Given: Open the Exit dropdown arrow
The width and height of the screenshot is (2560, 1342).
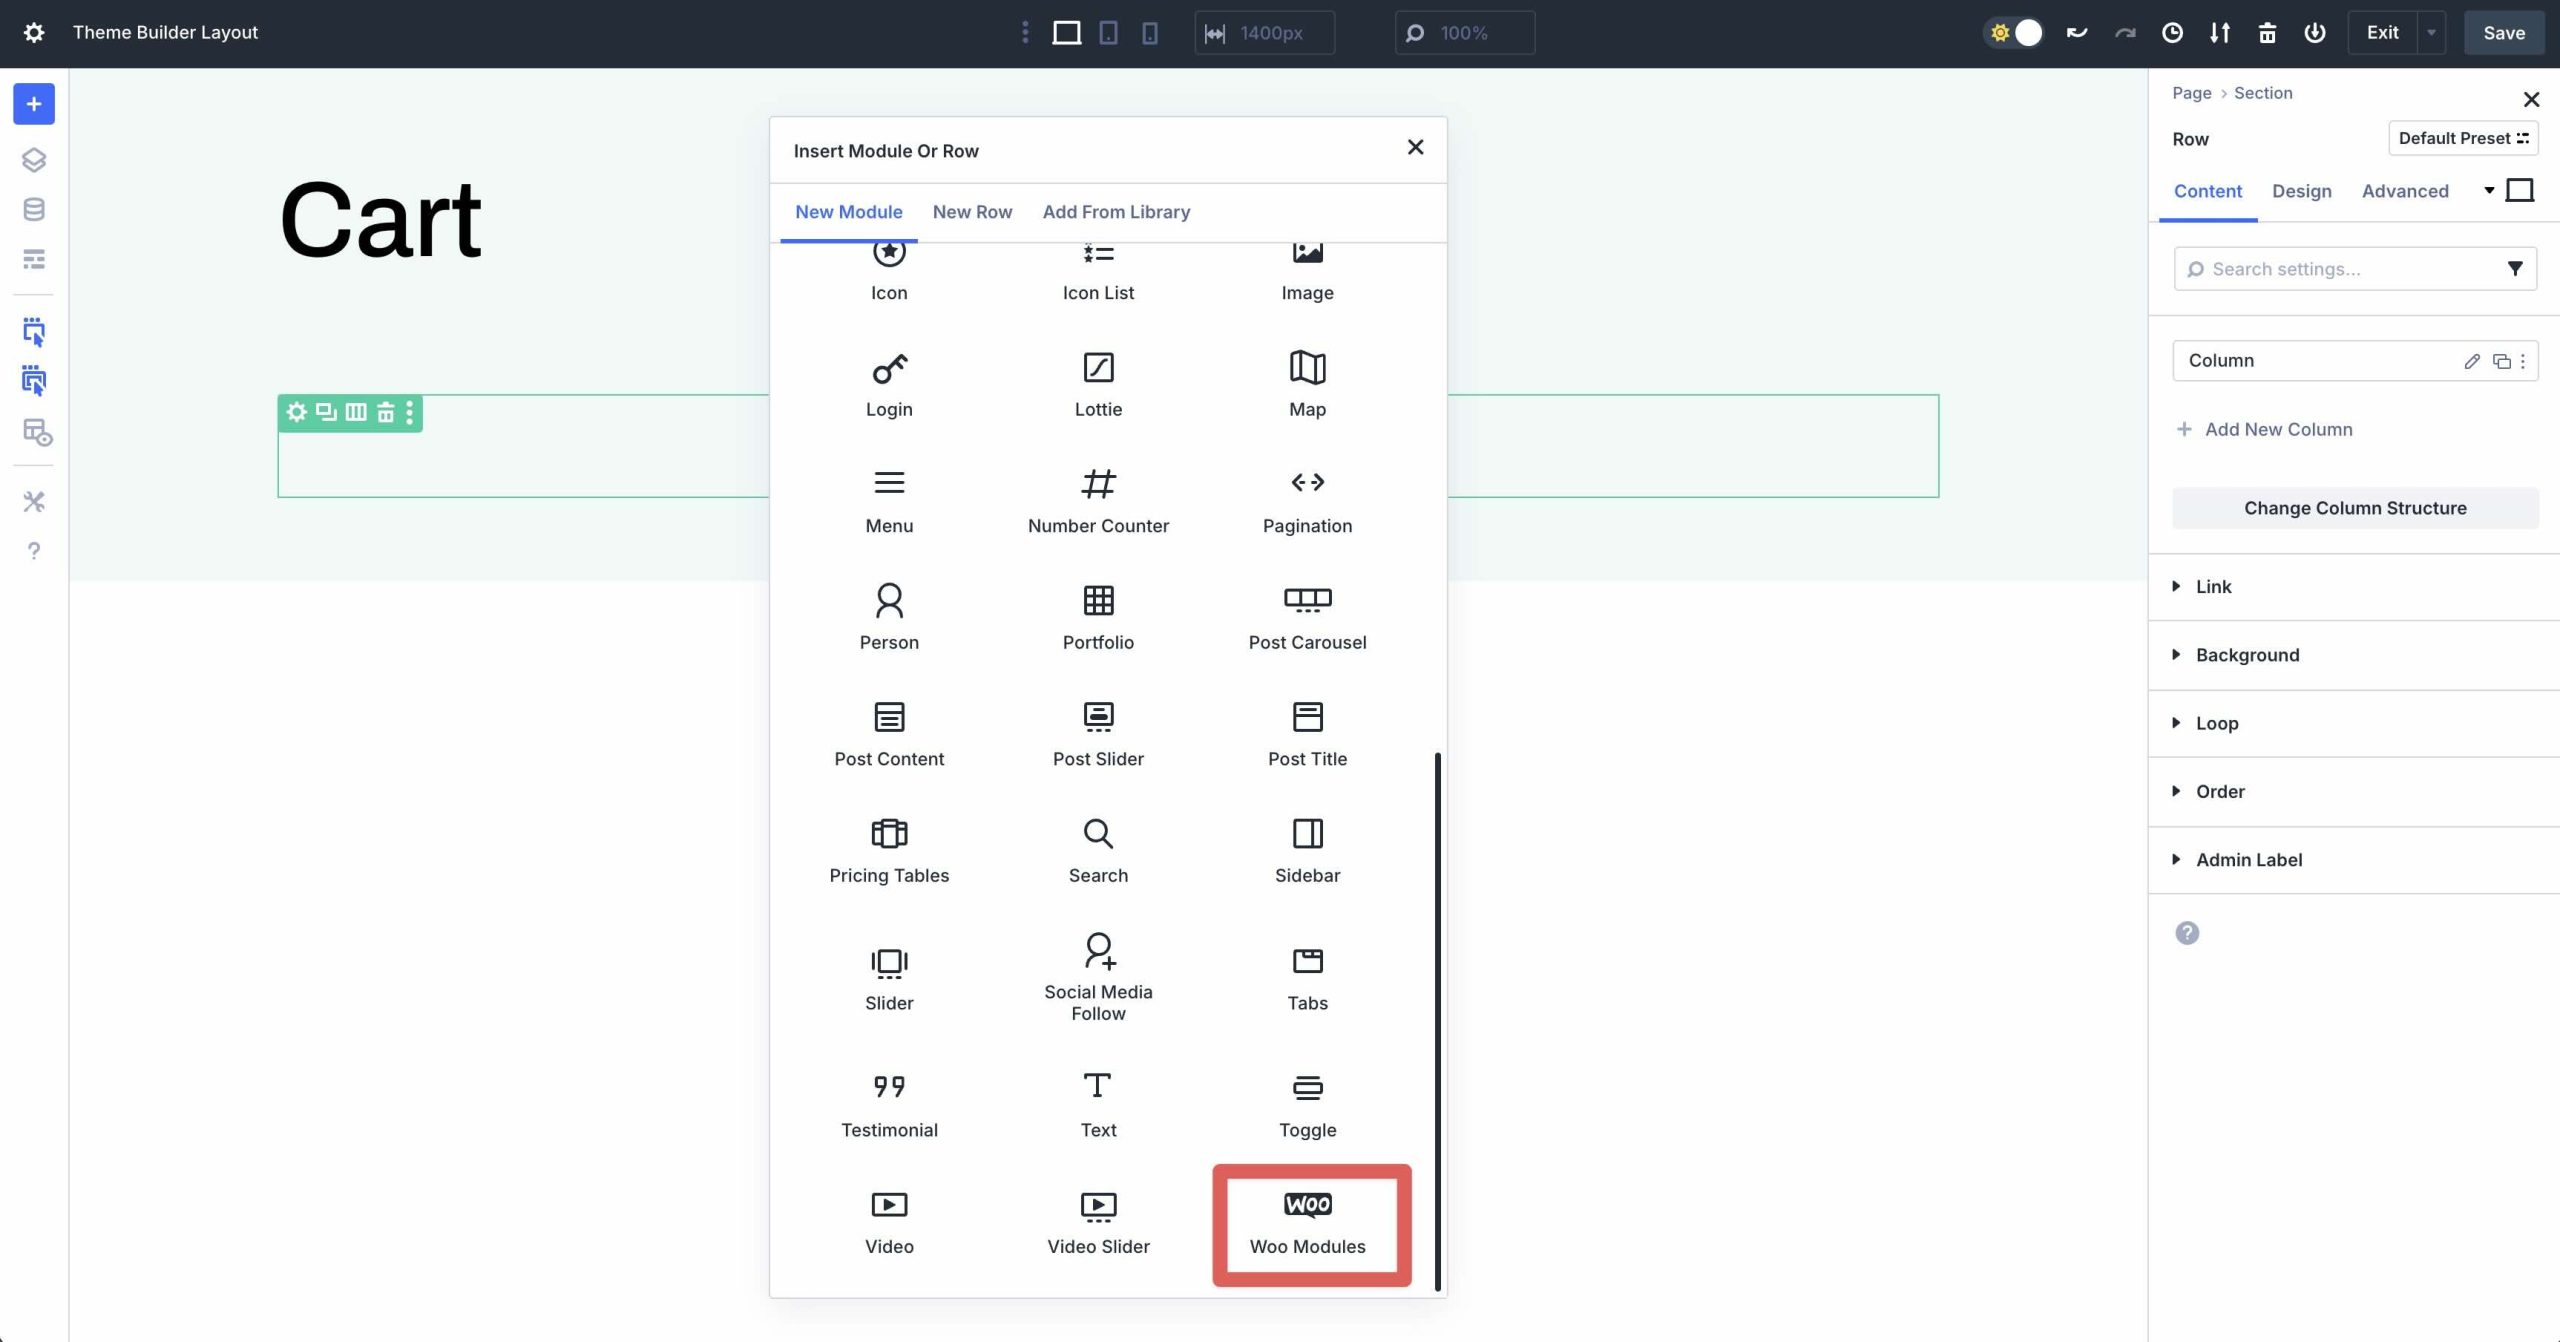Looking at the screenshot, I should (x=2432, y=32).
